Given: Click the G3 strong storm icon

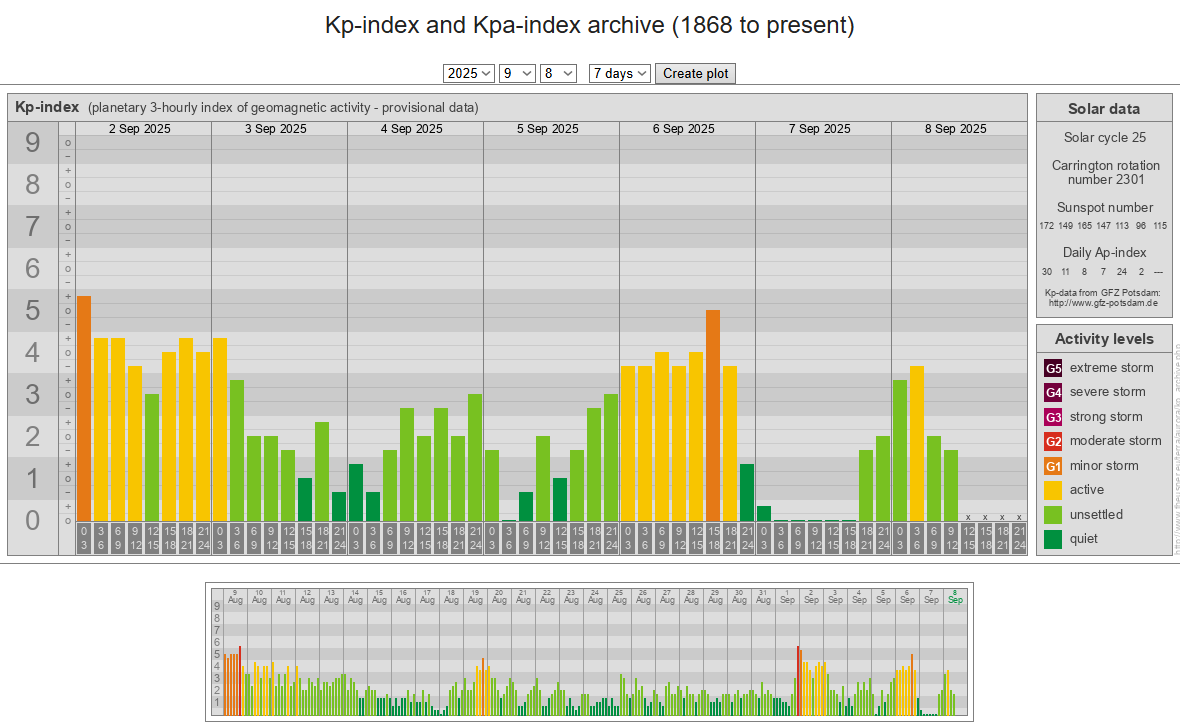Looking at the screenshot, I should tap(1053, 417).
